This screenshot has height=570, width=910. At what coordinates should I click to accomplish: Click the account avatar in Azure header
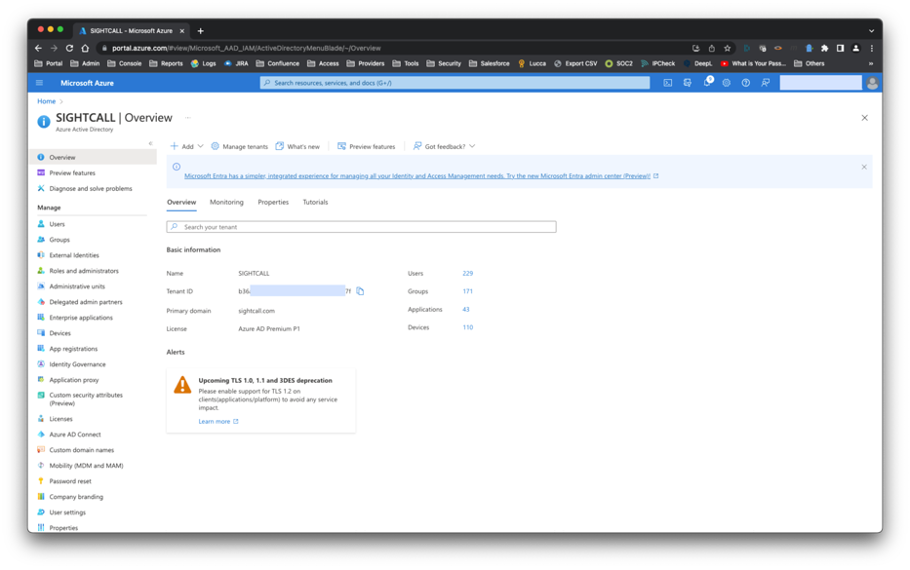tap(872, 83)
